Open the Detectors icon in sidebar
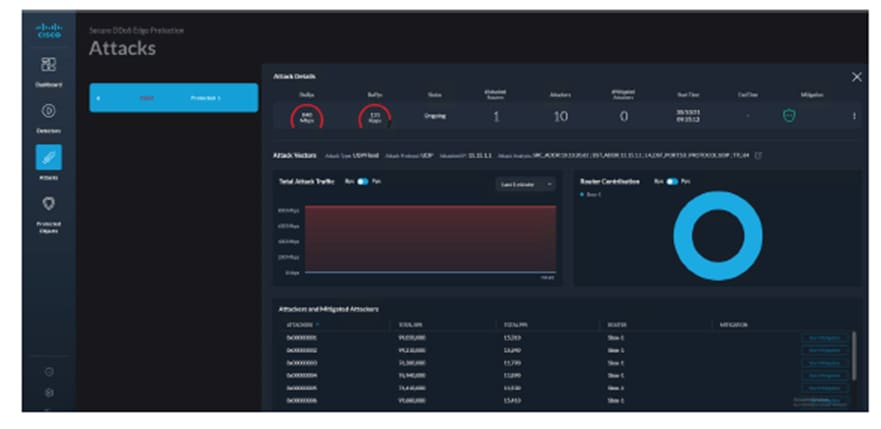The height and width of the screenshot is (429, 881). (x=48, y=110)
